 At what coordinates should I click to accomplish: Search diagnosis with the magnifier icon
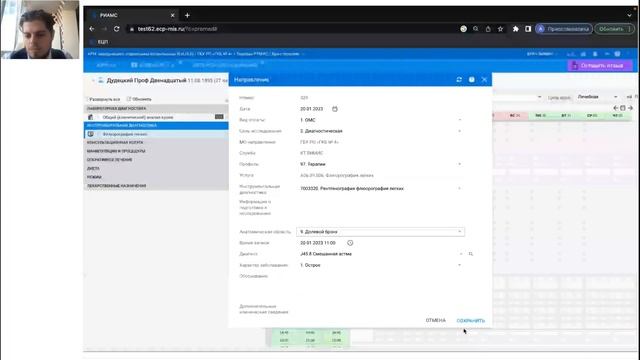(471, 254)
